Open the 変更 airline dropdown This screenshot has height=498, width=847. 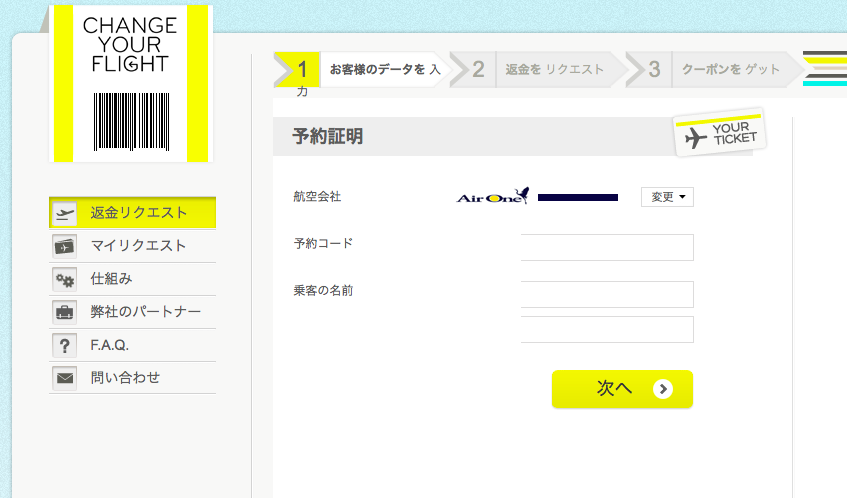coord(667,197)
